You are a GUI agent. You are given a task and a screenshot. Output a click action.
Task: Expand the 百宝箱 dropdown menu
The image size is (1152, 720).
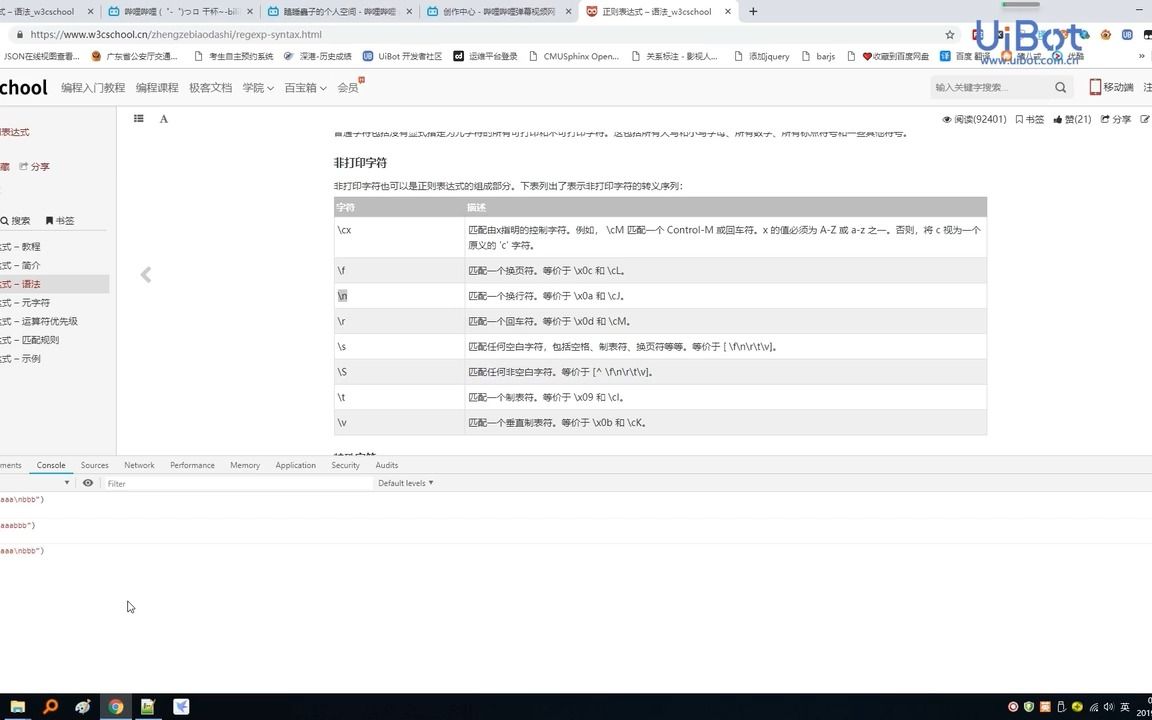click(305, 88)
